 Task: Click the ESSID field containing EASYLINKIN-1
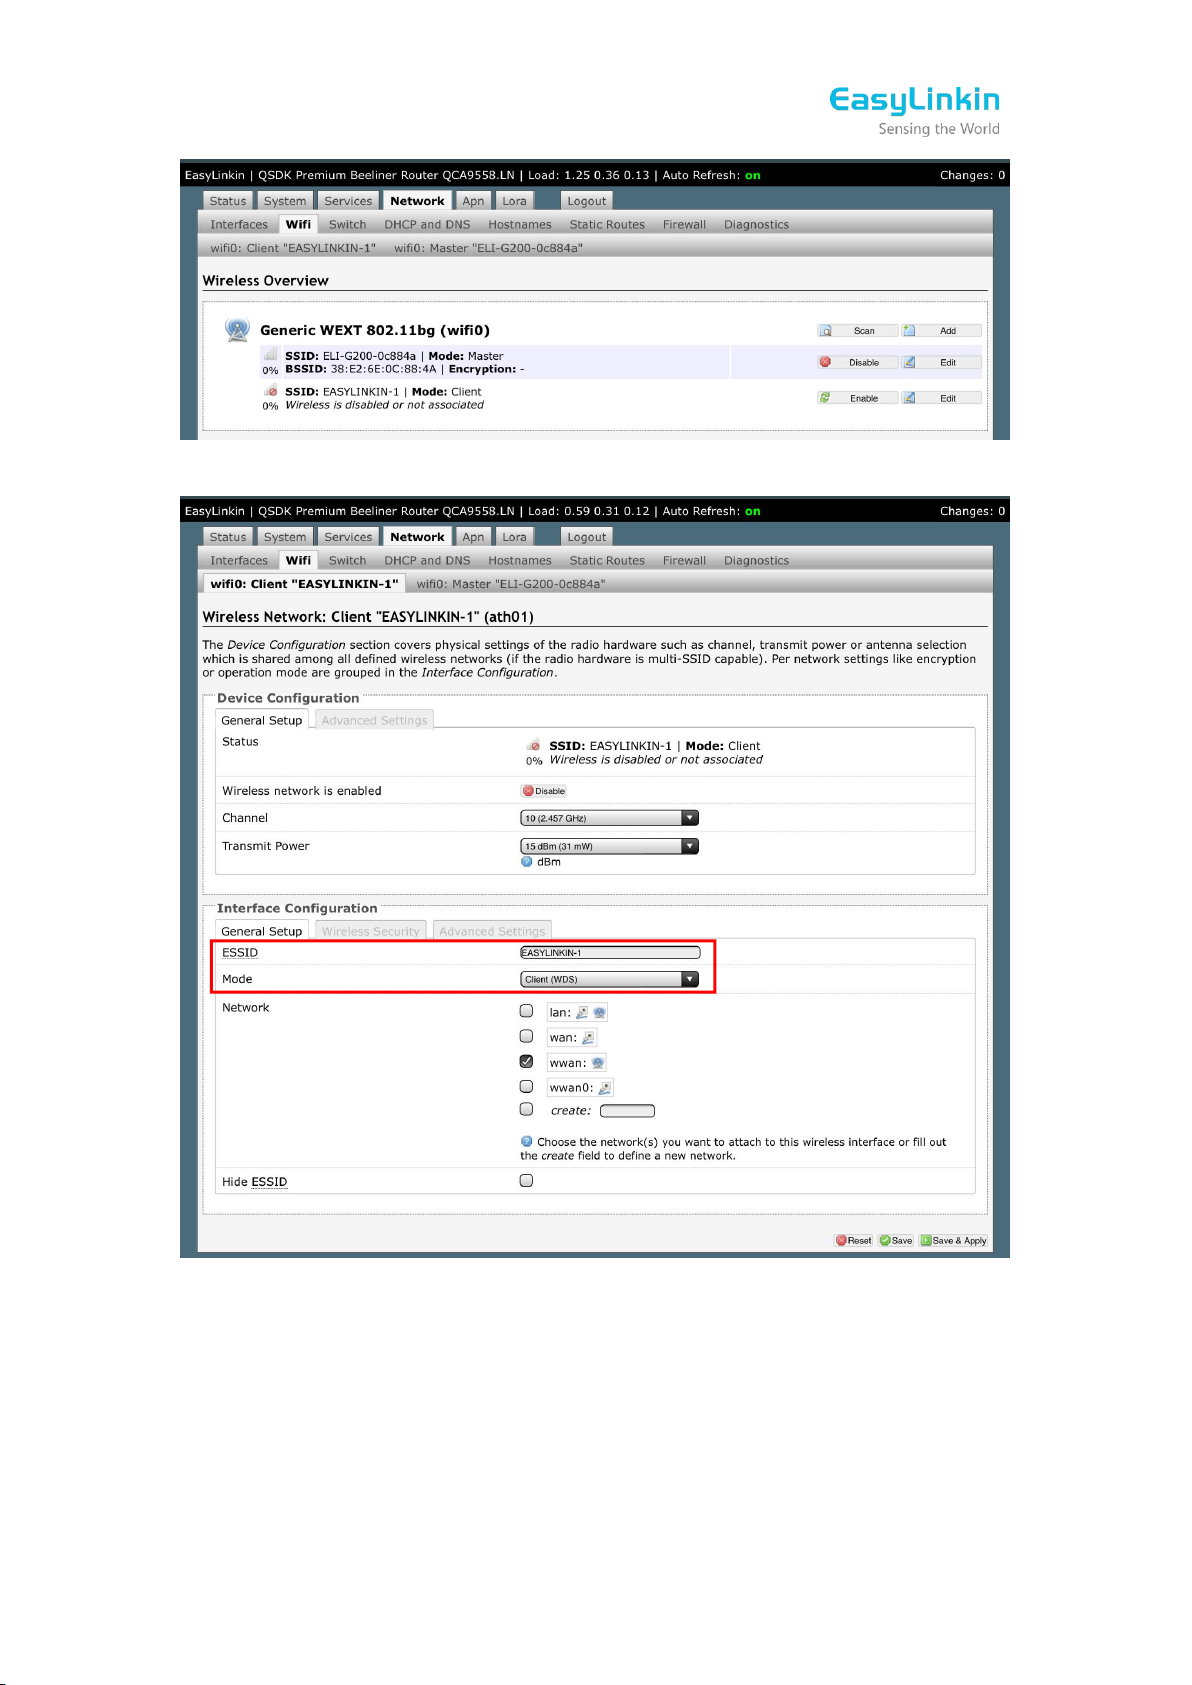tap(610, 953)
